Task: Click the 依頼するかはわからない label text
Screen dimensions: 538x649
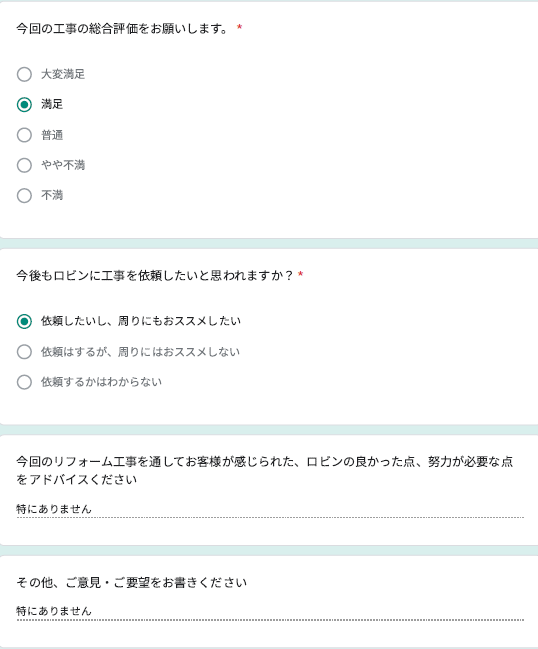Action: (101, 382)
